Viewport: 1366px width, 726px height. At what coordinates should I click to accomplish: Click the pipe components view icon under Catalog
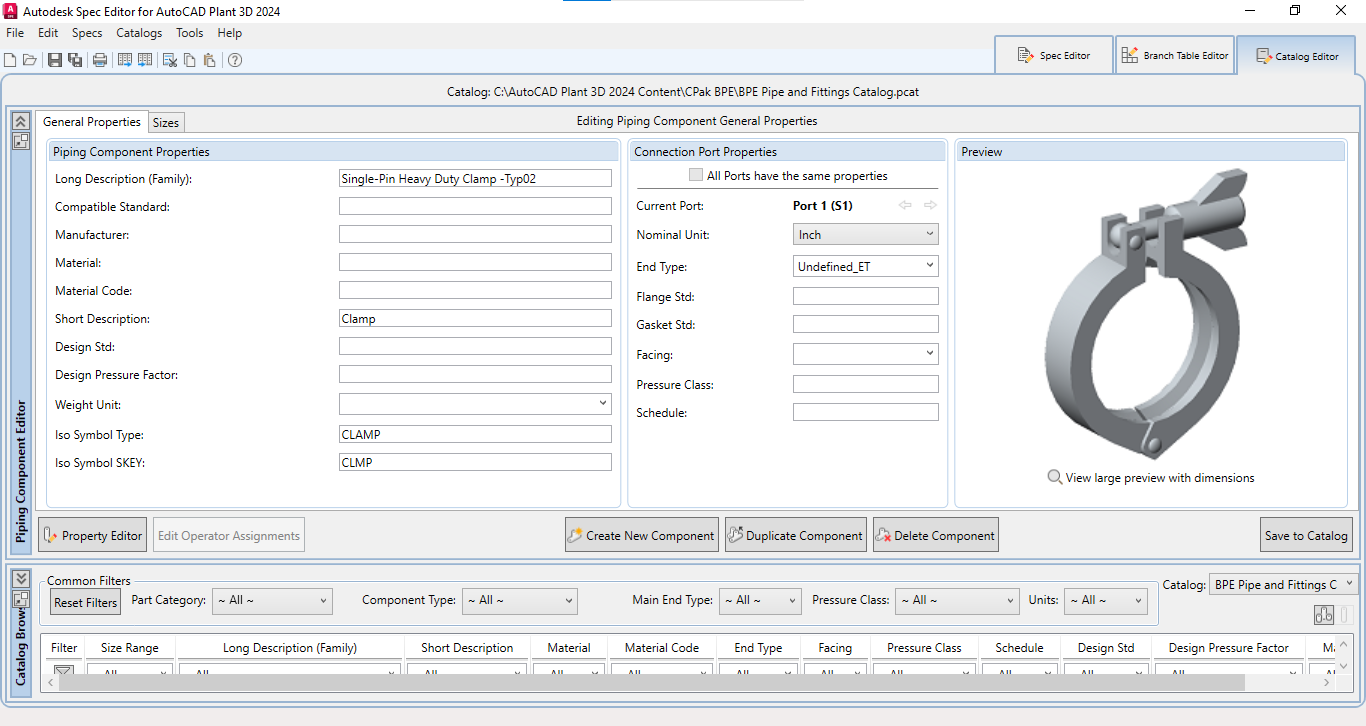click(1325, 615)
